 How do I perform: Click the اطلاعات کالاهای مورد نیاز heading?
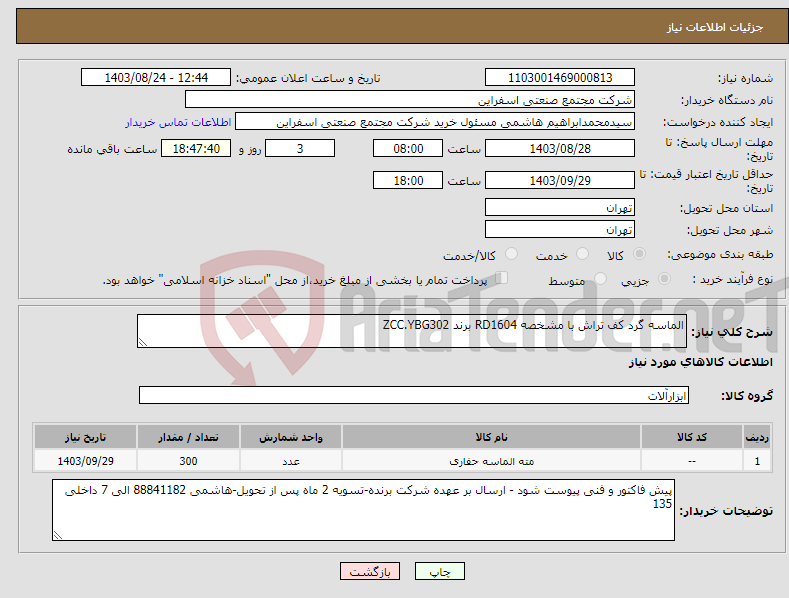point(700,362)
